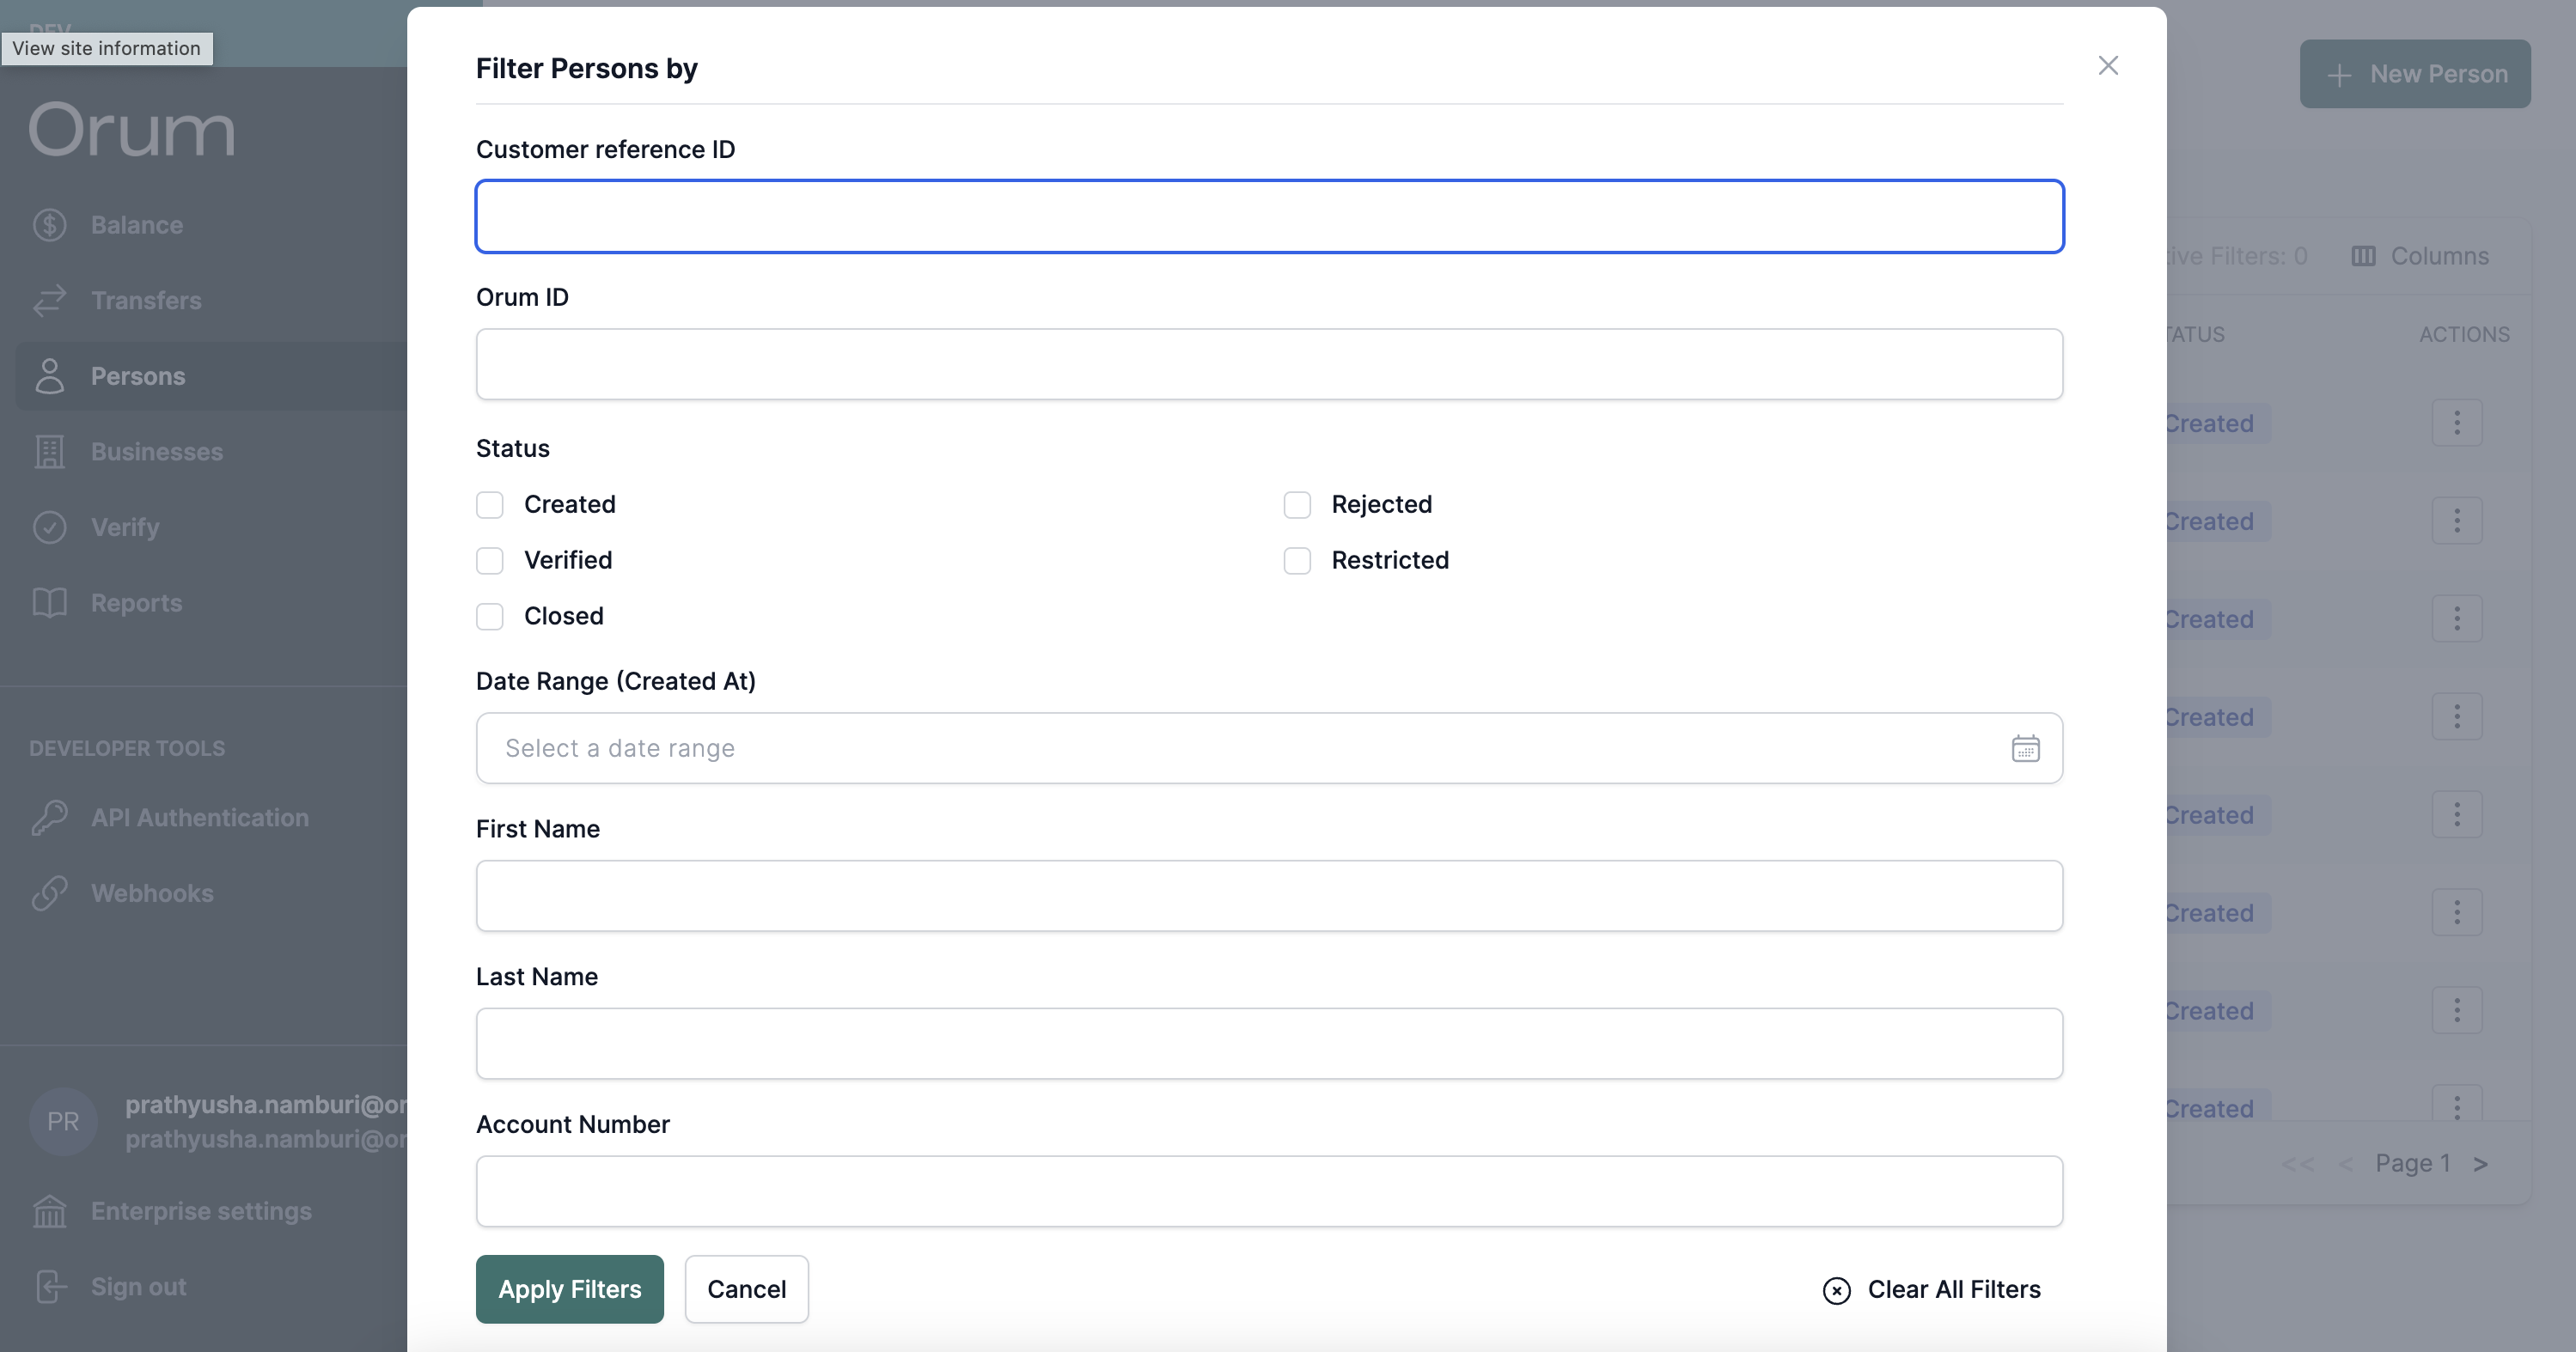
Task: Click the API Authentication key icon
Action: (50, 817)
